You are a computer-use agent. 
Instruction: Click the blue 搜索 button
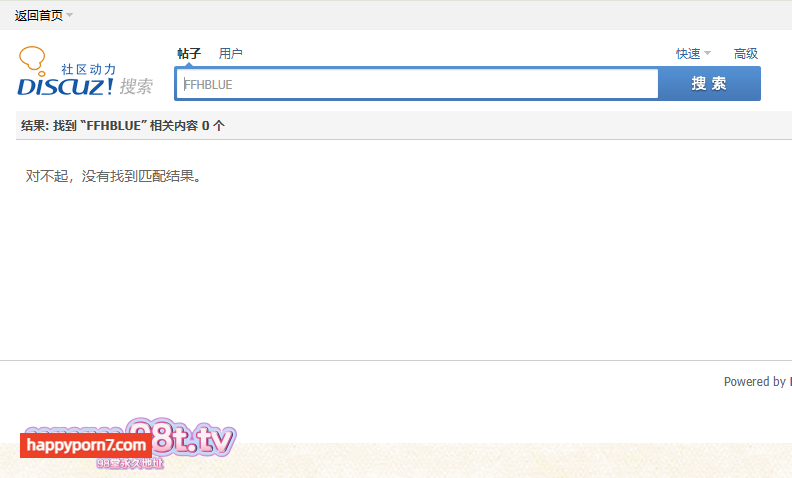pyautogui.click(x=709, y=83)
